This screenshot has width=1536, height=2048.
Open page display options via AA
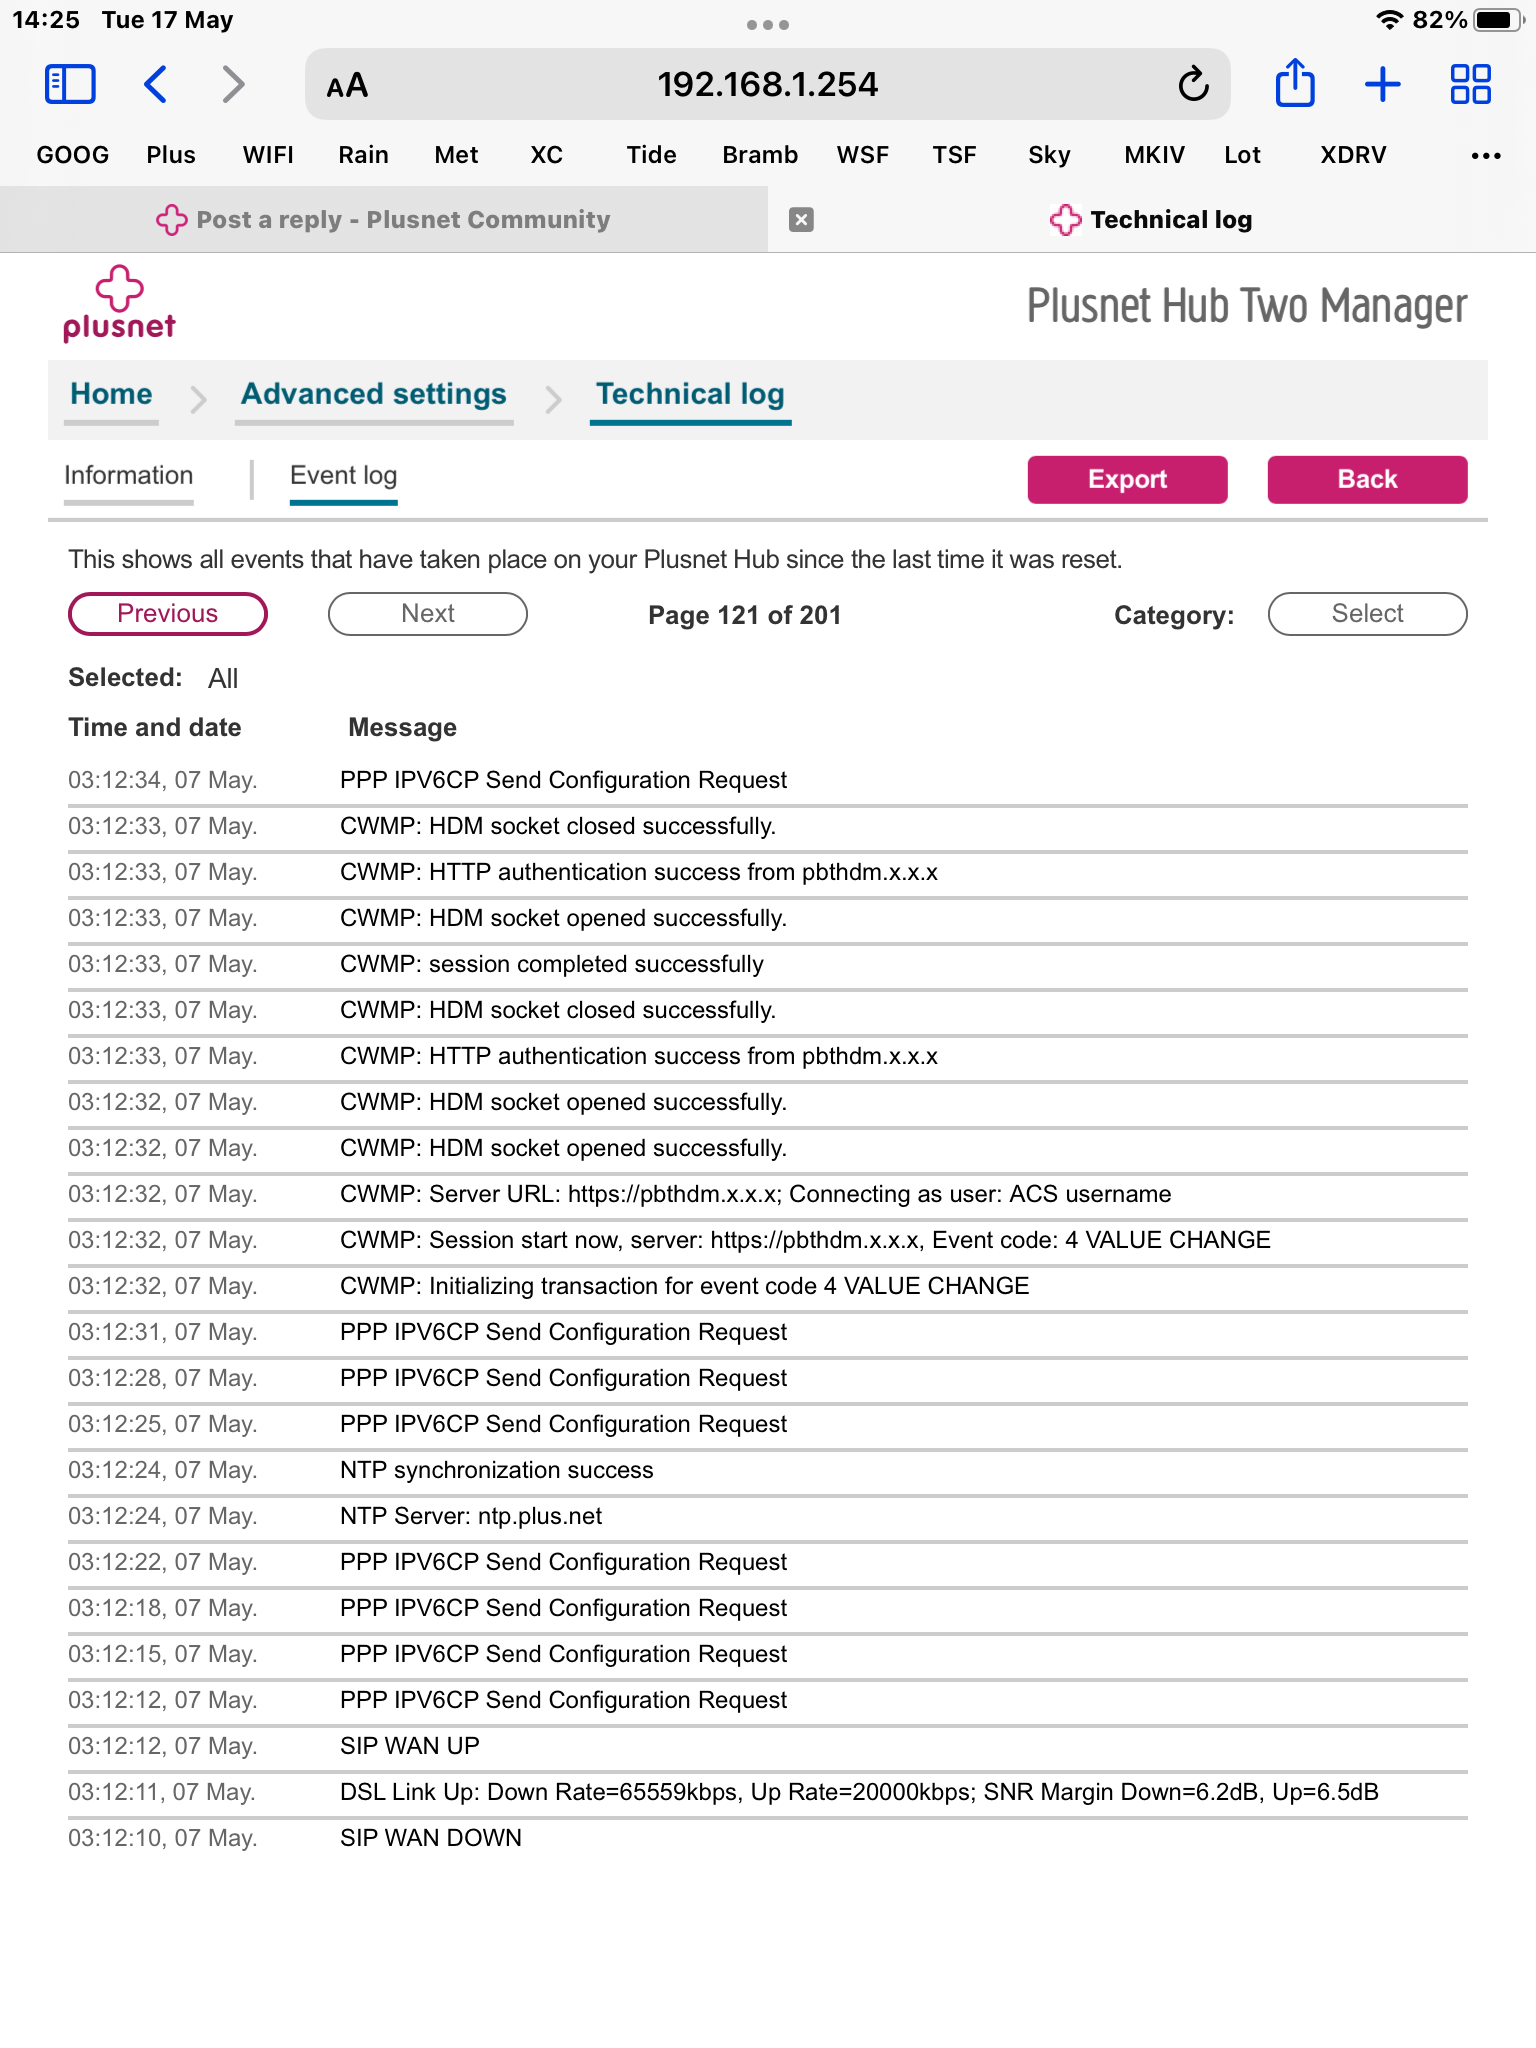(345, 85)
